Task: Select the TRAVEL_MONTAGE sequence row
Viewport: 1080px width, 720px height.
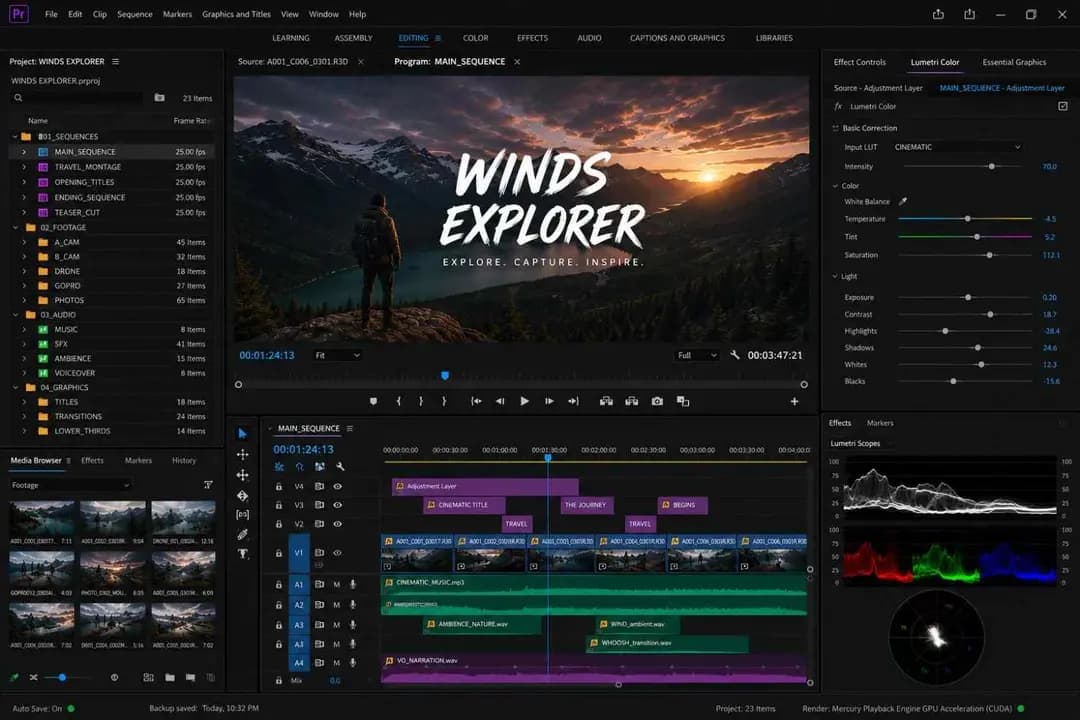Action: pos(112,167)
